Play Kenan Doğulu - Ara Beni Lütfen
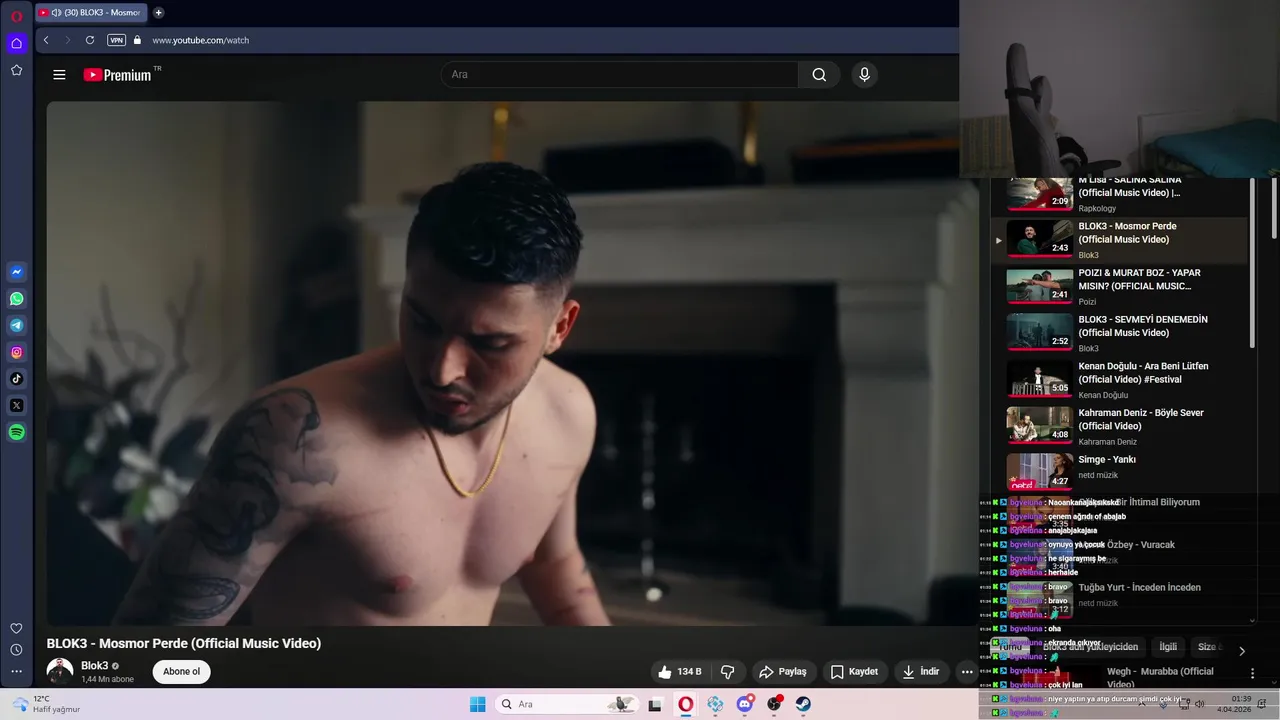 click(1120, 380)
